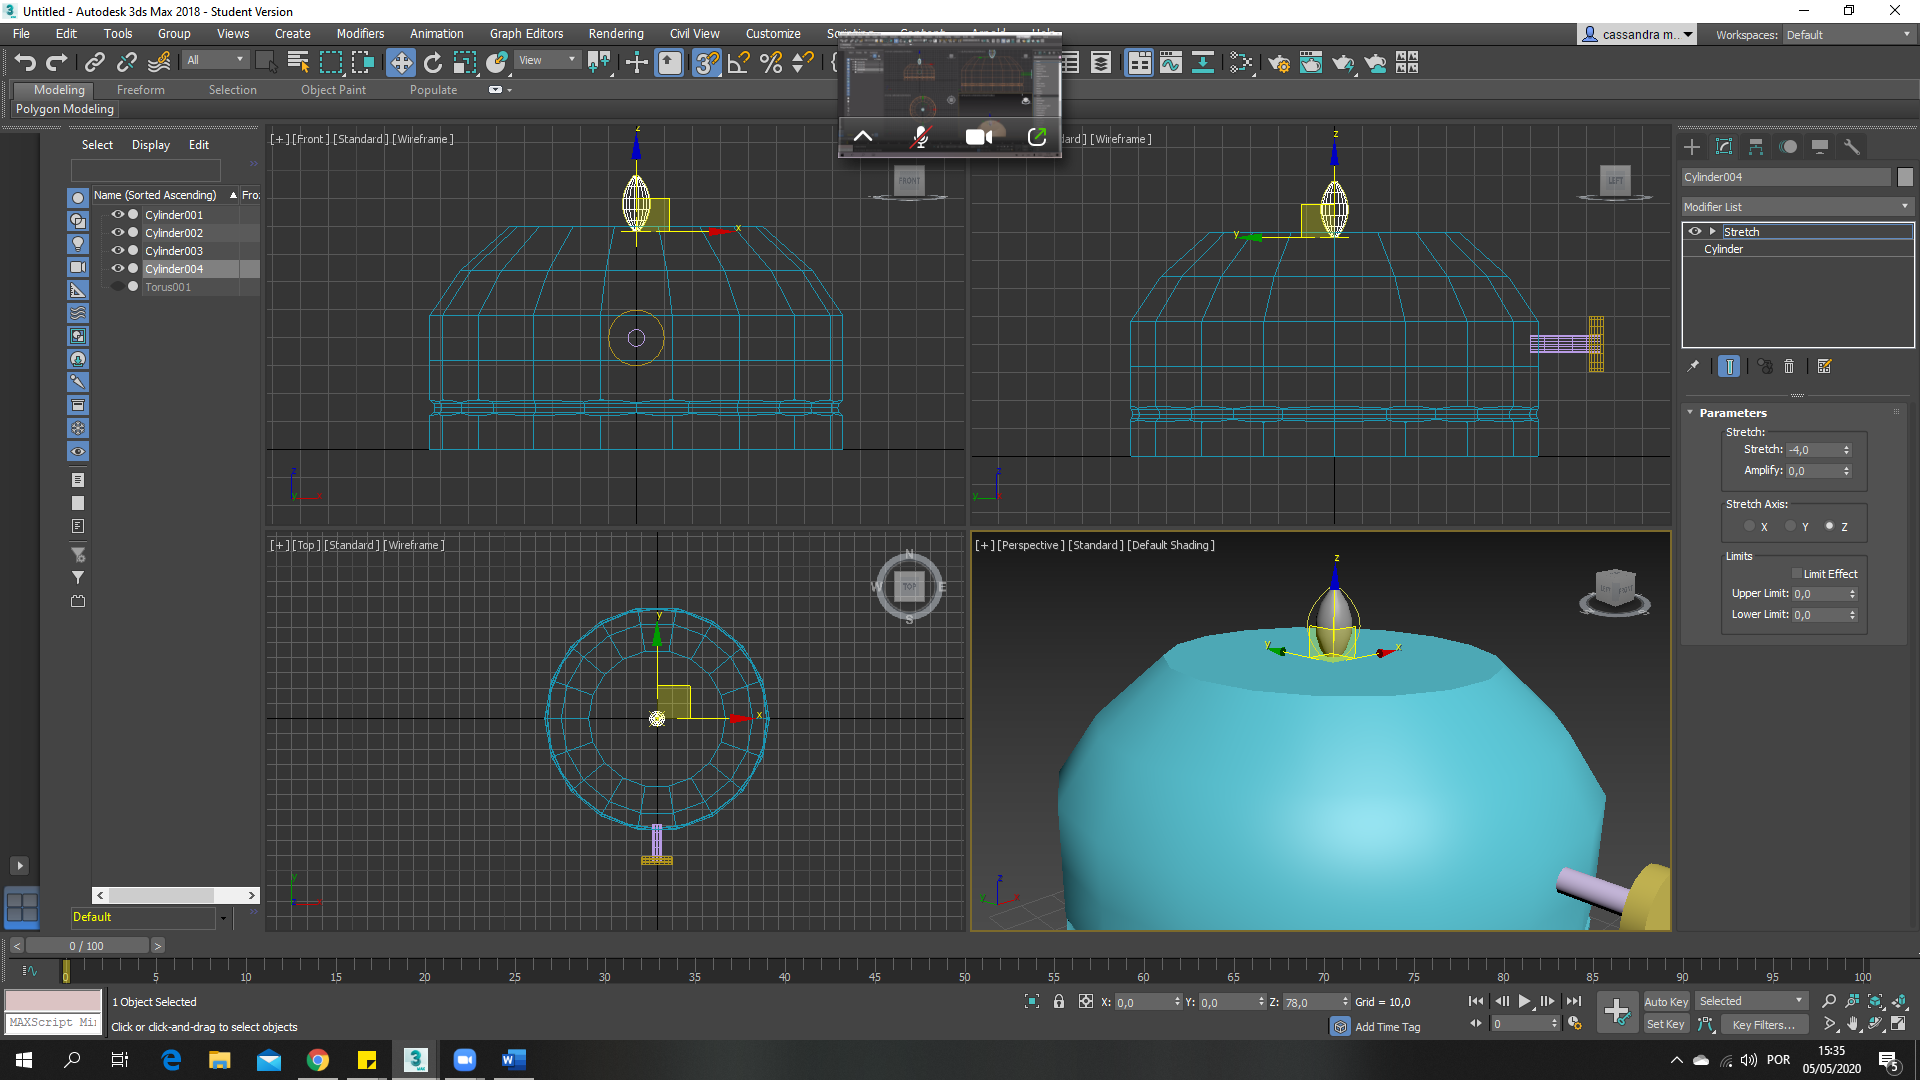Click the Undo arrow in main toolbar

click(x=25, y=63)
